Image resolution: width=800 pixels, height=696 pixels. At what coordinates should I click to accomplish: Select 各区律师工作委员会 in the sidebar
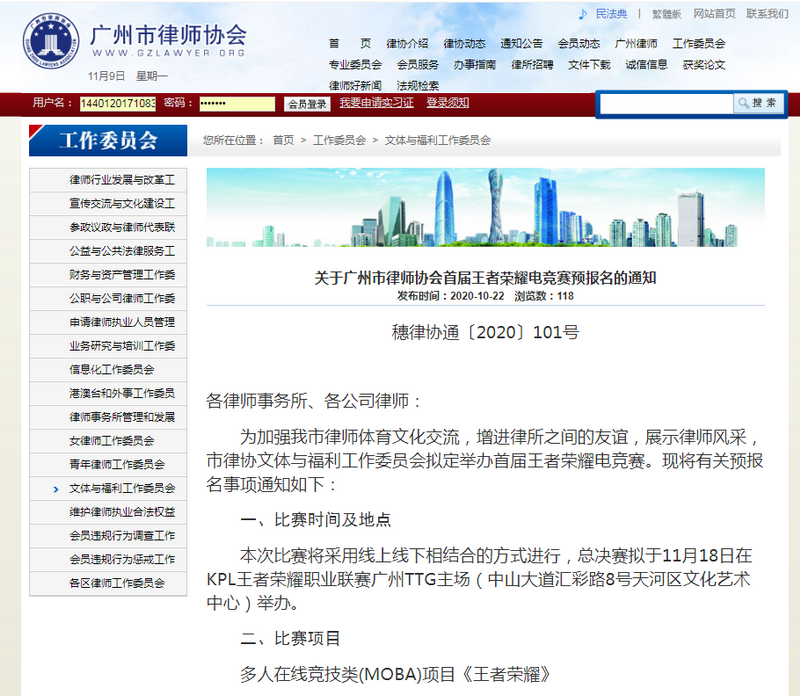click(x=108, y=583)
